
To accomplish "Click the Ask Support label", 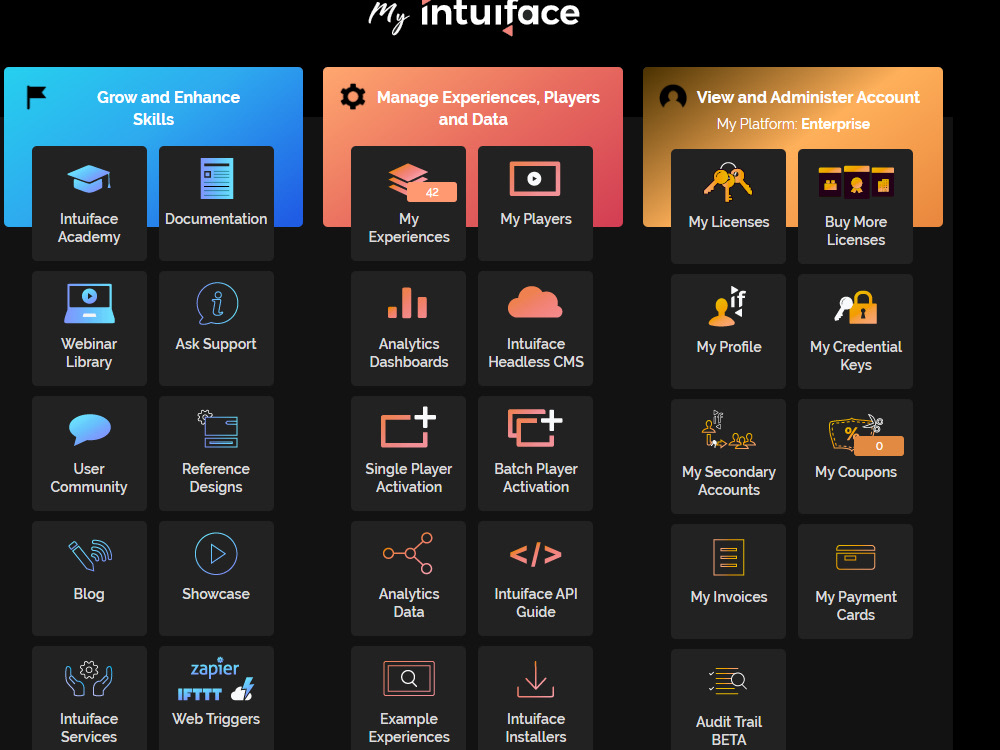I will [216, 344].
